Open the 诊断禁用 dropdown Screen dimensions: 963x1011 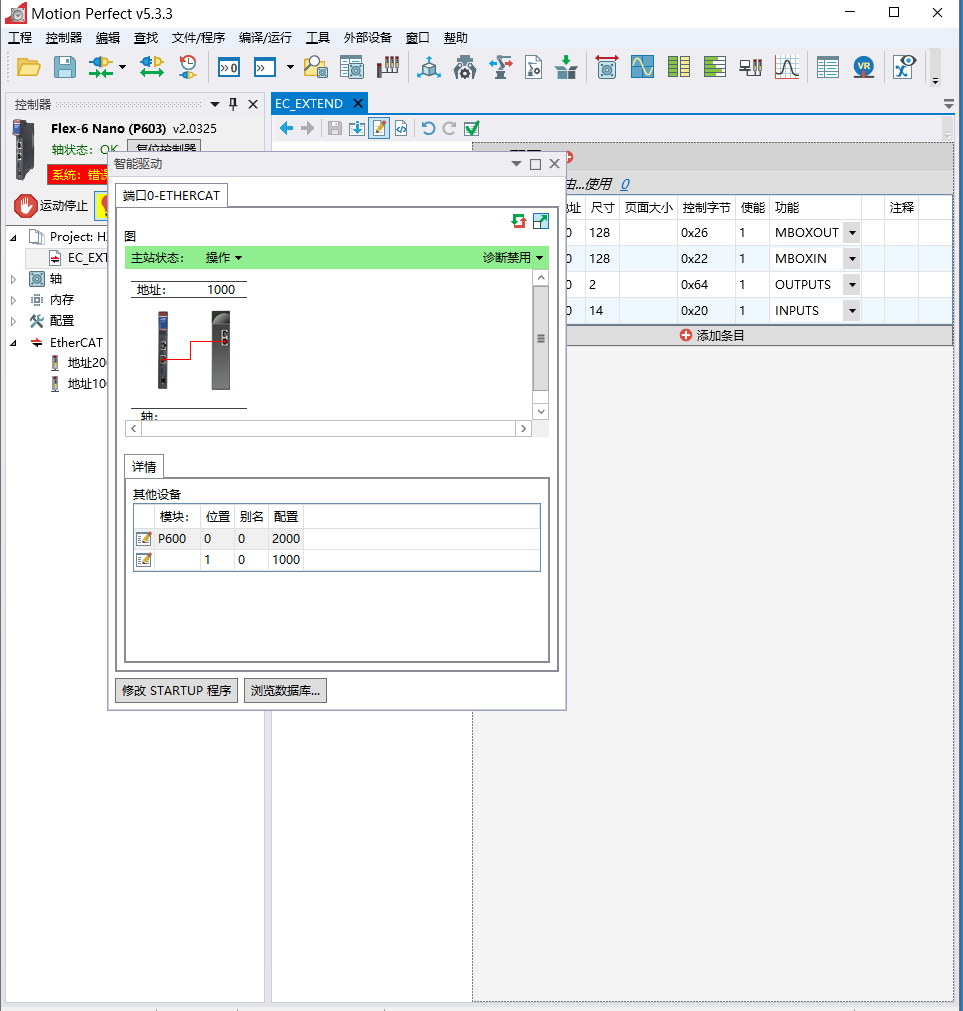[513, 258]
